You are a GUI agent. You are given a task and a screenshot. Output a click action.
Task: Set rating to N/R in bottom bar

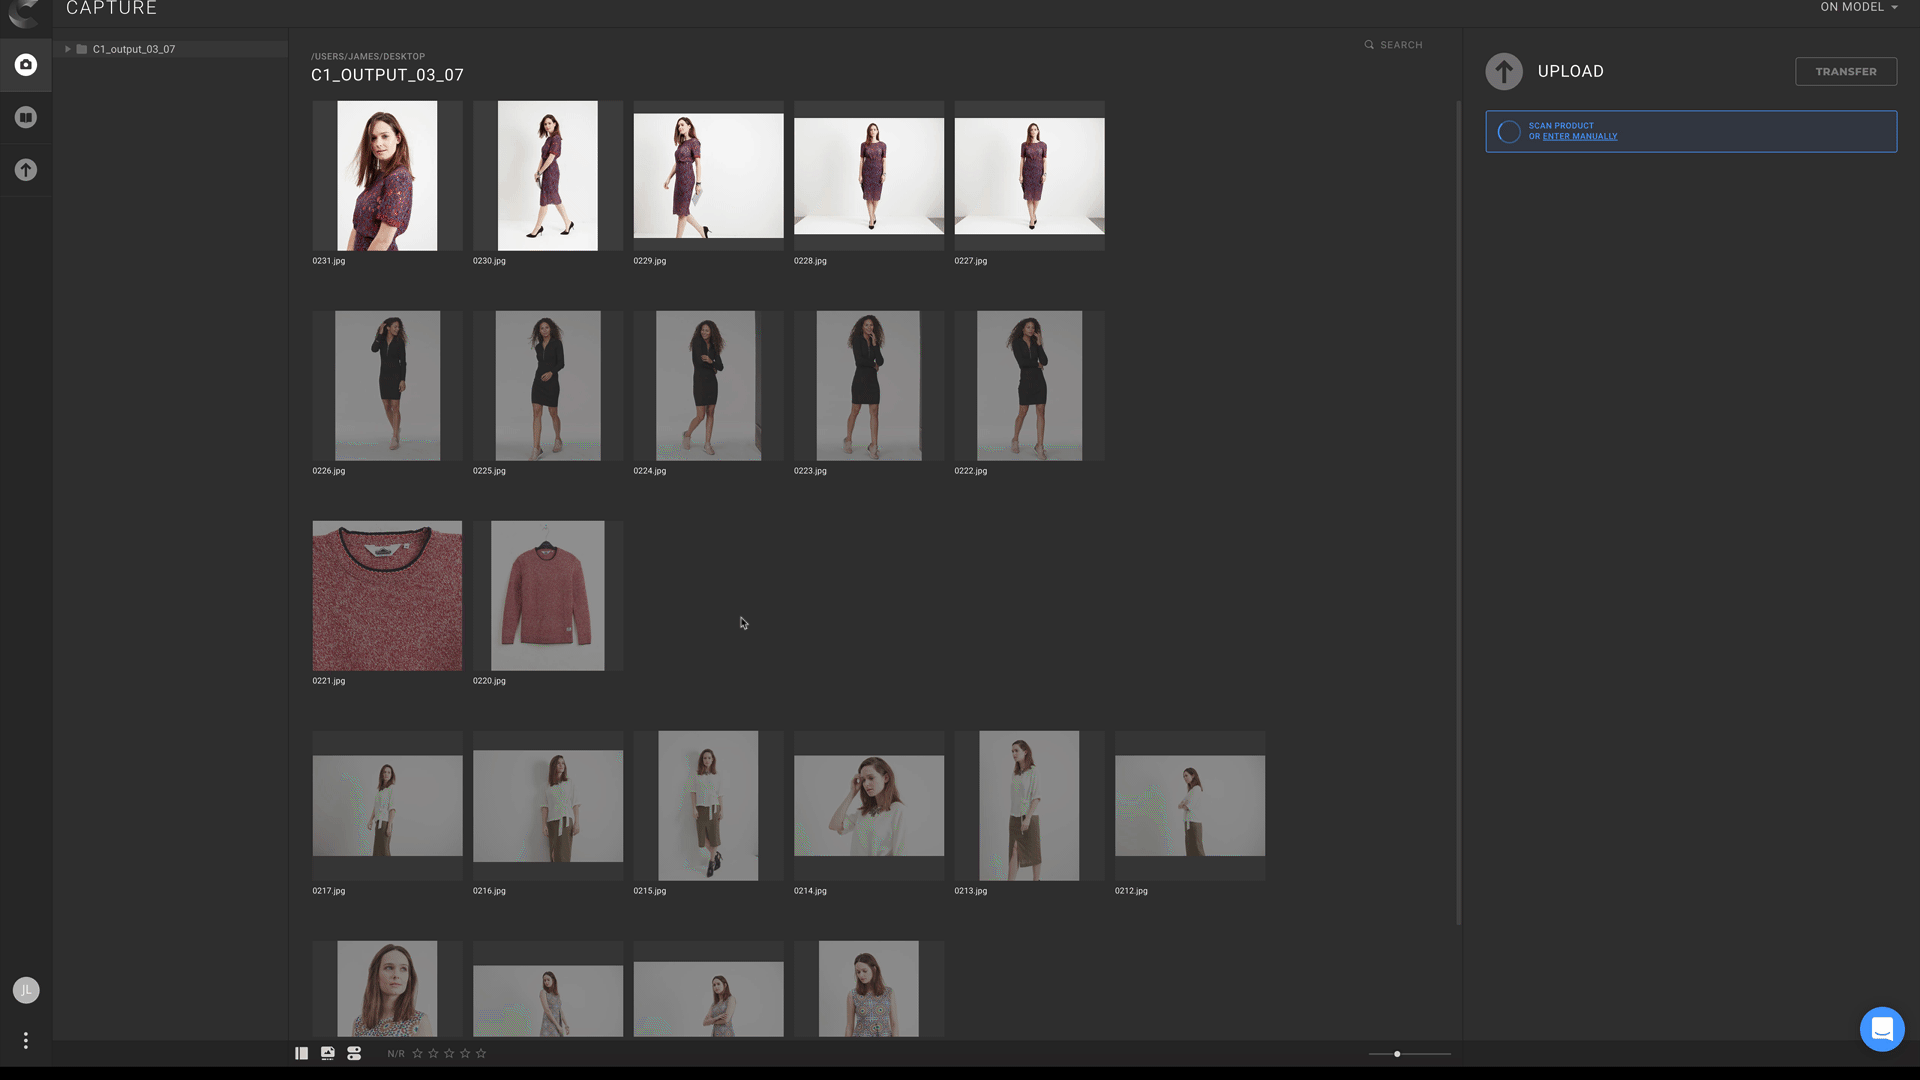tap(396, 1054)
